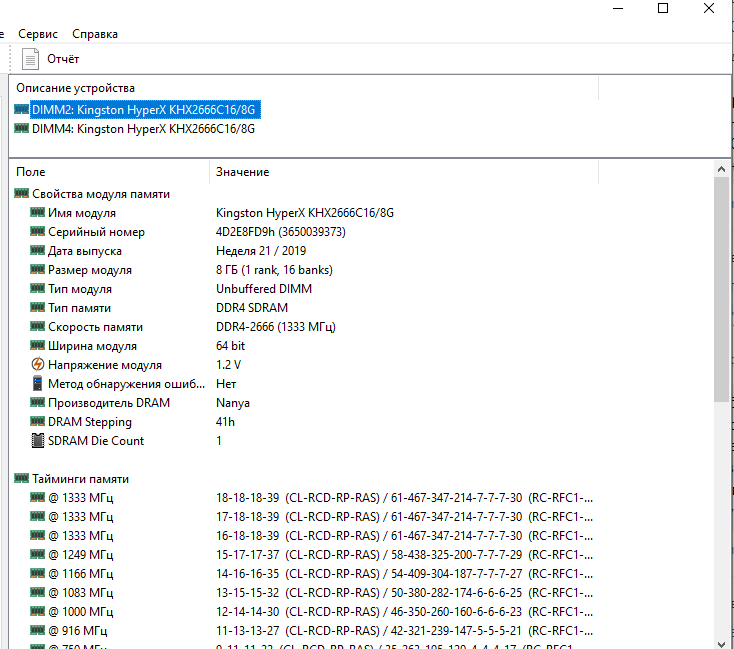Select the SDRAM Die Count field label
The width and height of the screenshot is (734, 649).
click(96, 441)
